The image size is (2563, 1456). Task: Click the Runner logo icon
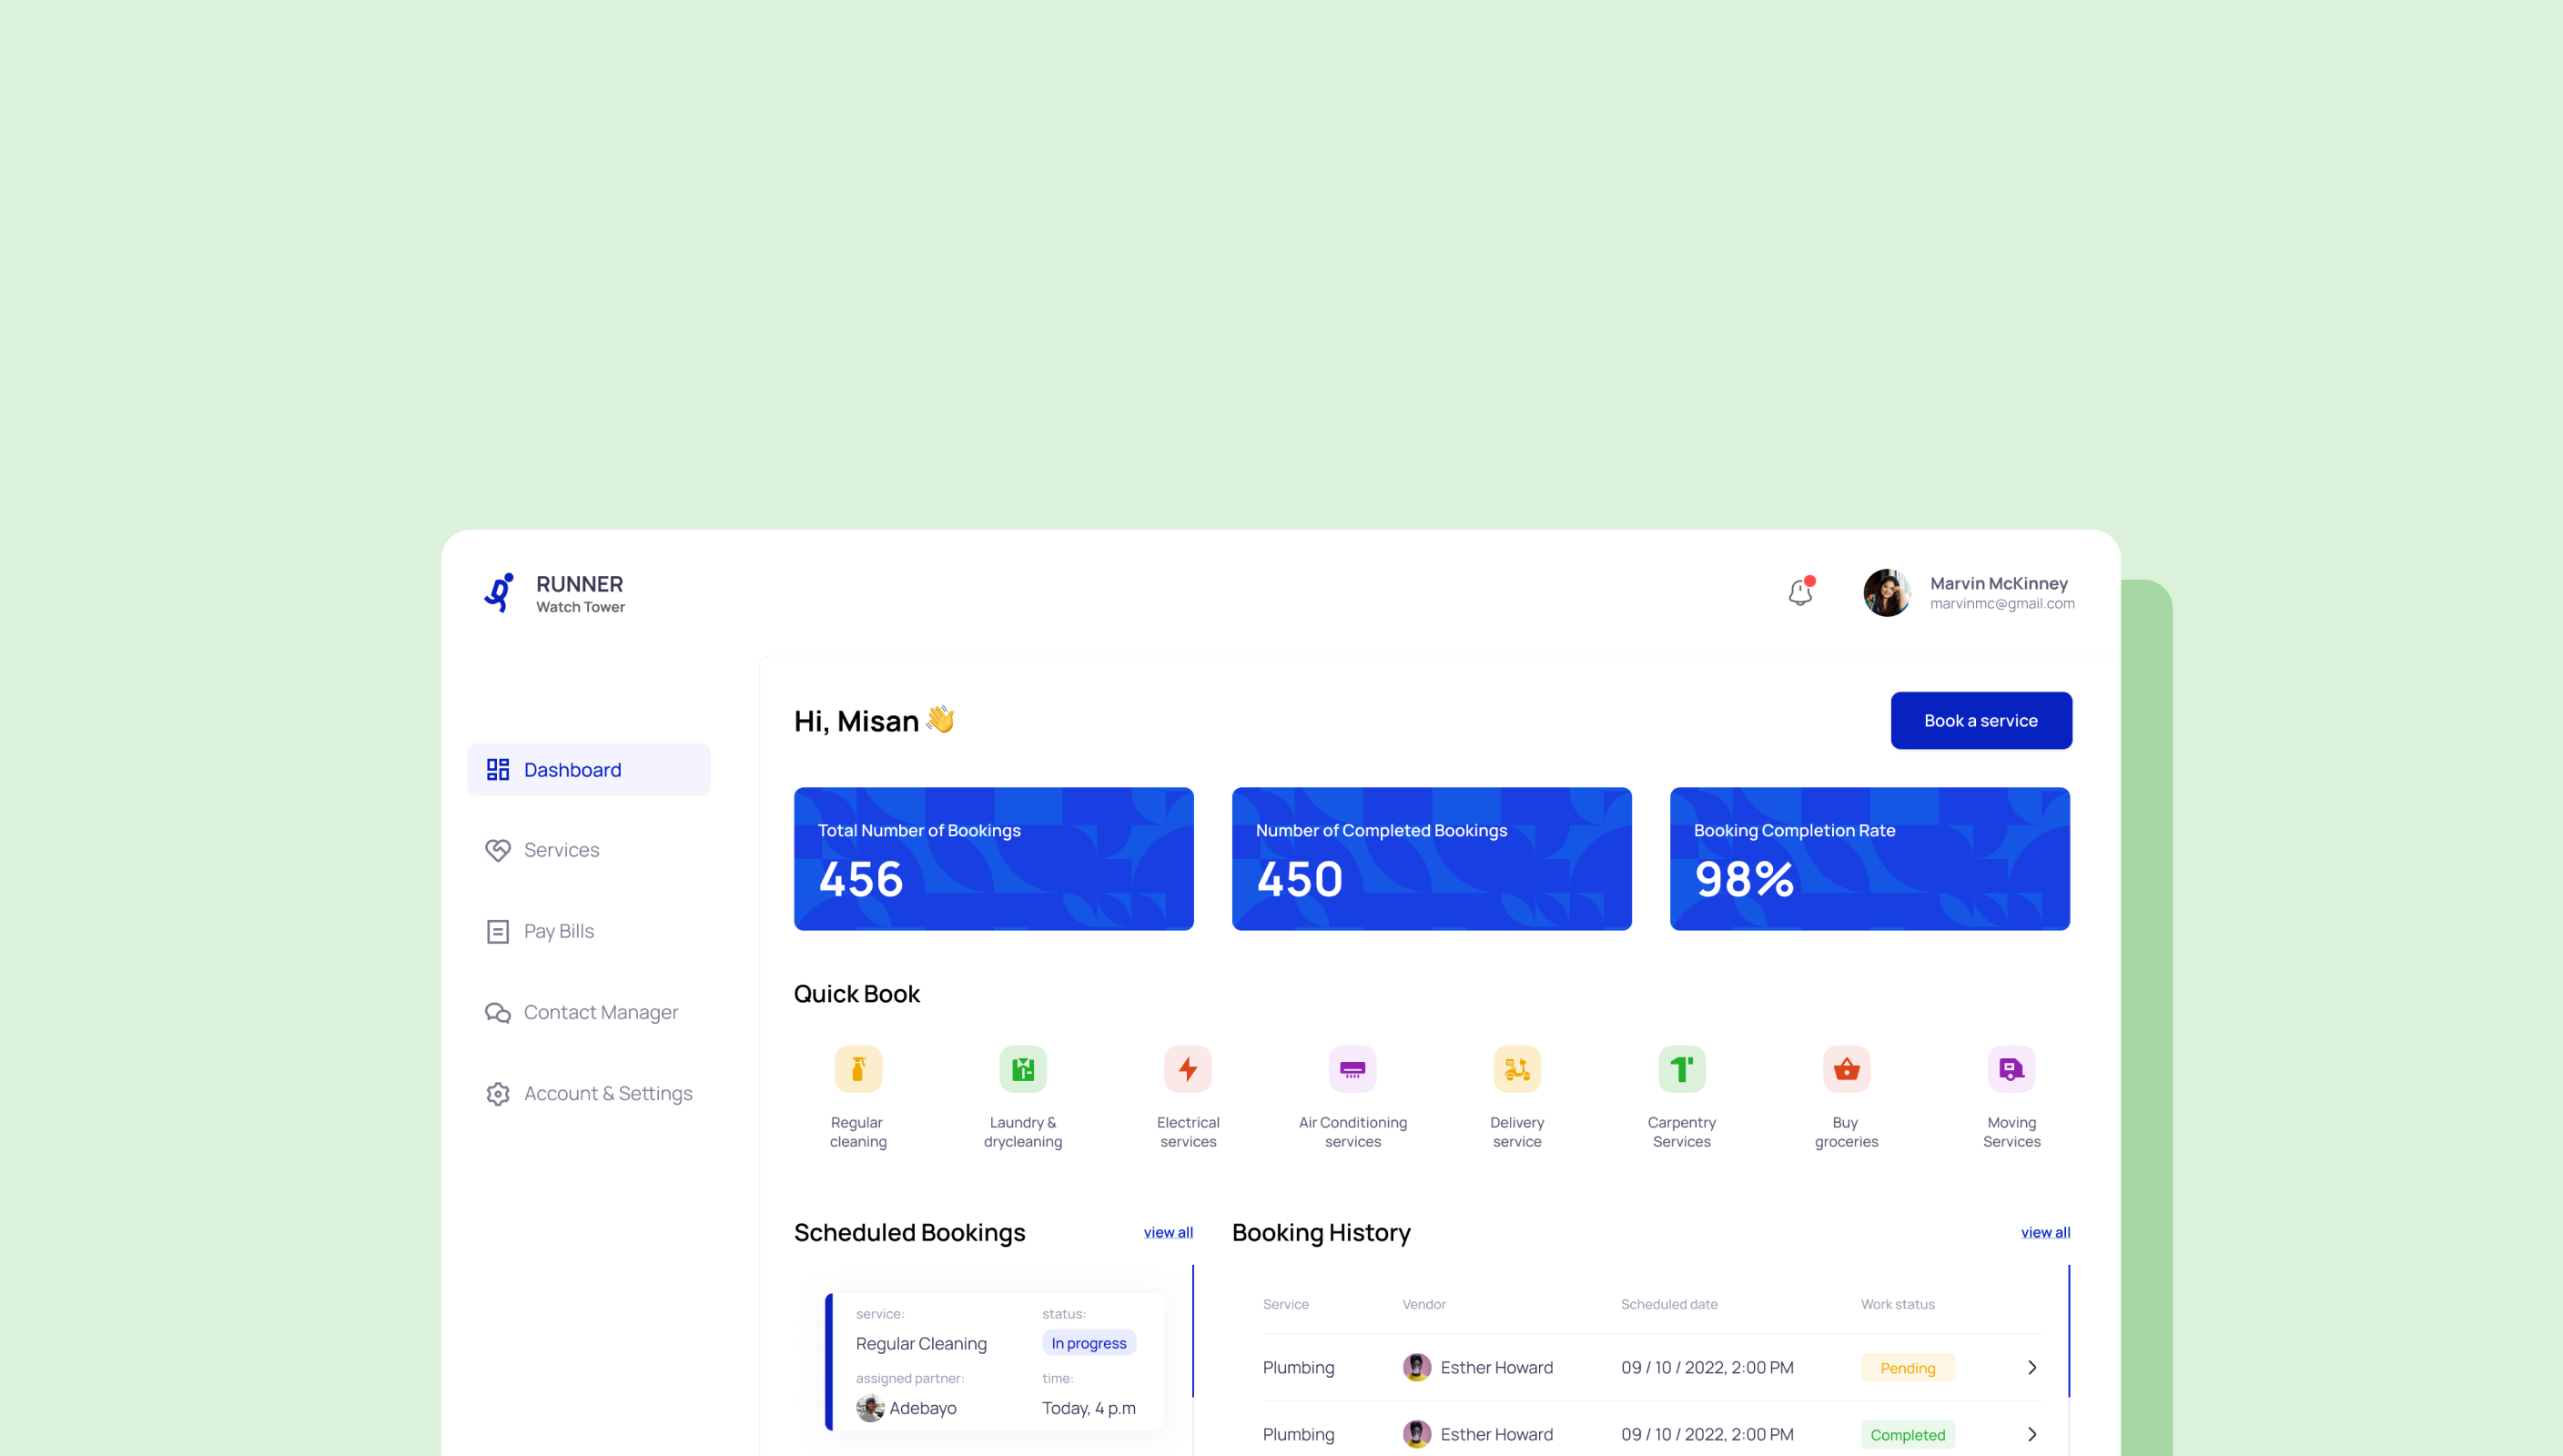pos(499,593)
